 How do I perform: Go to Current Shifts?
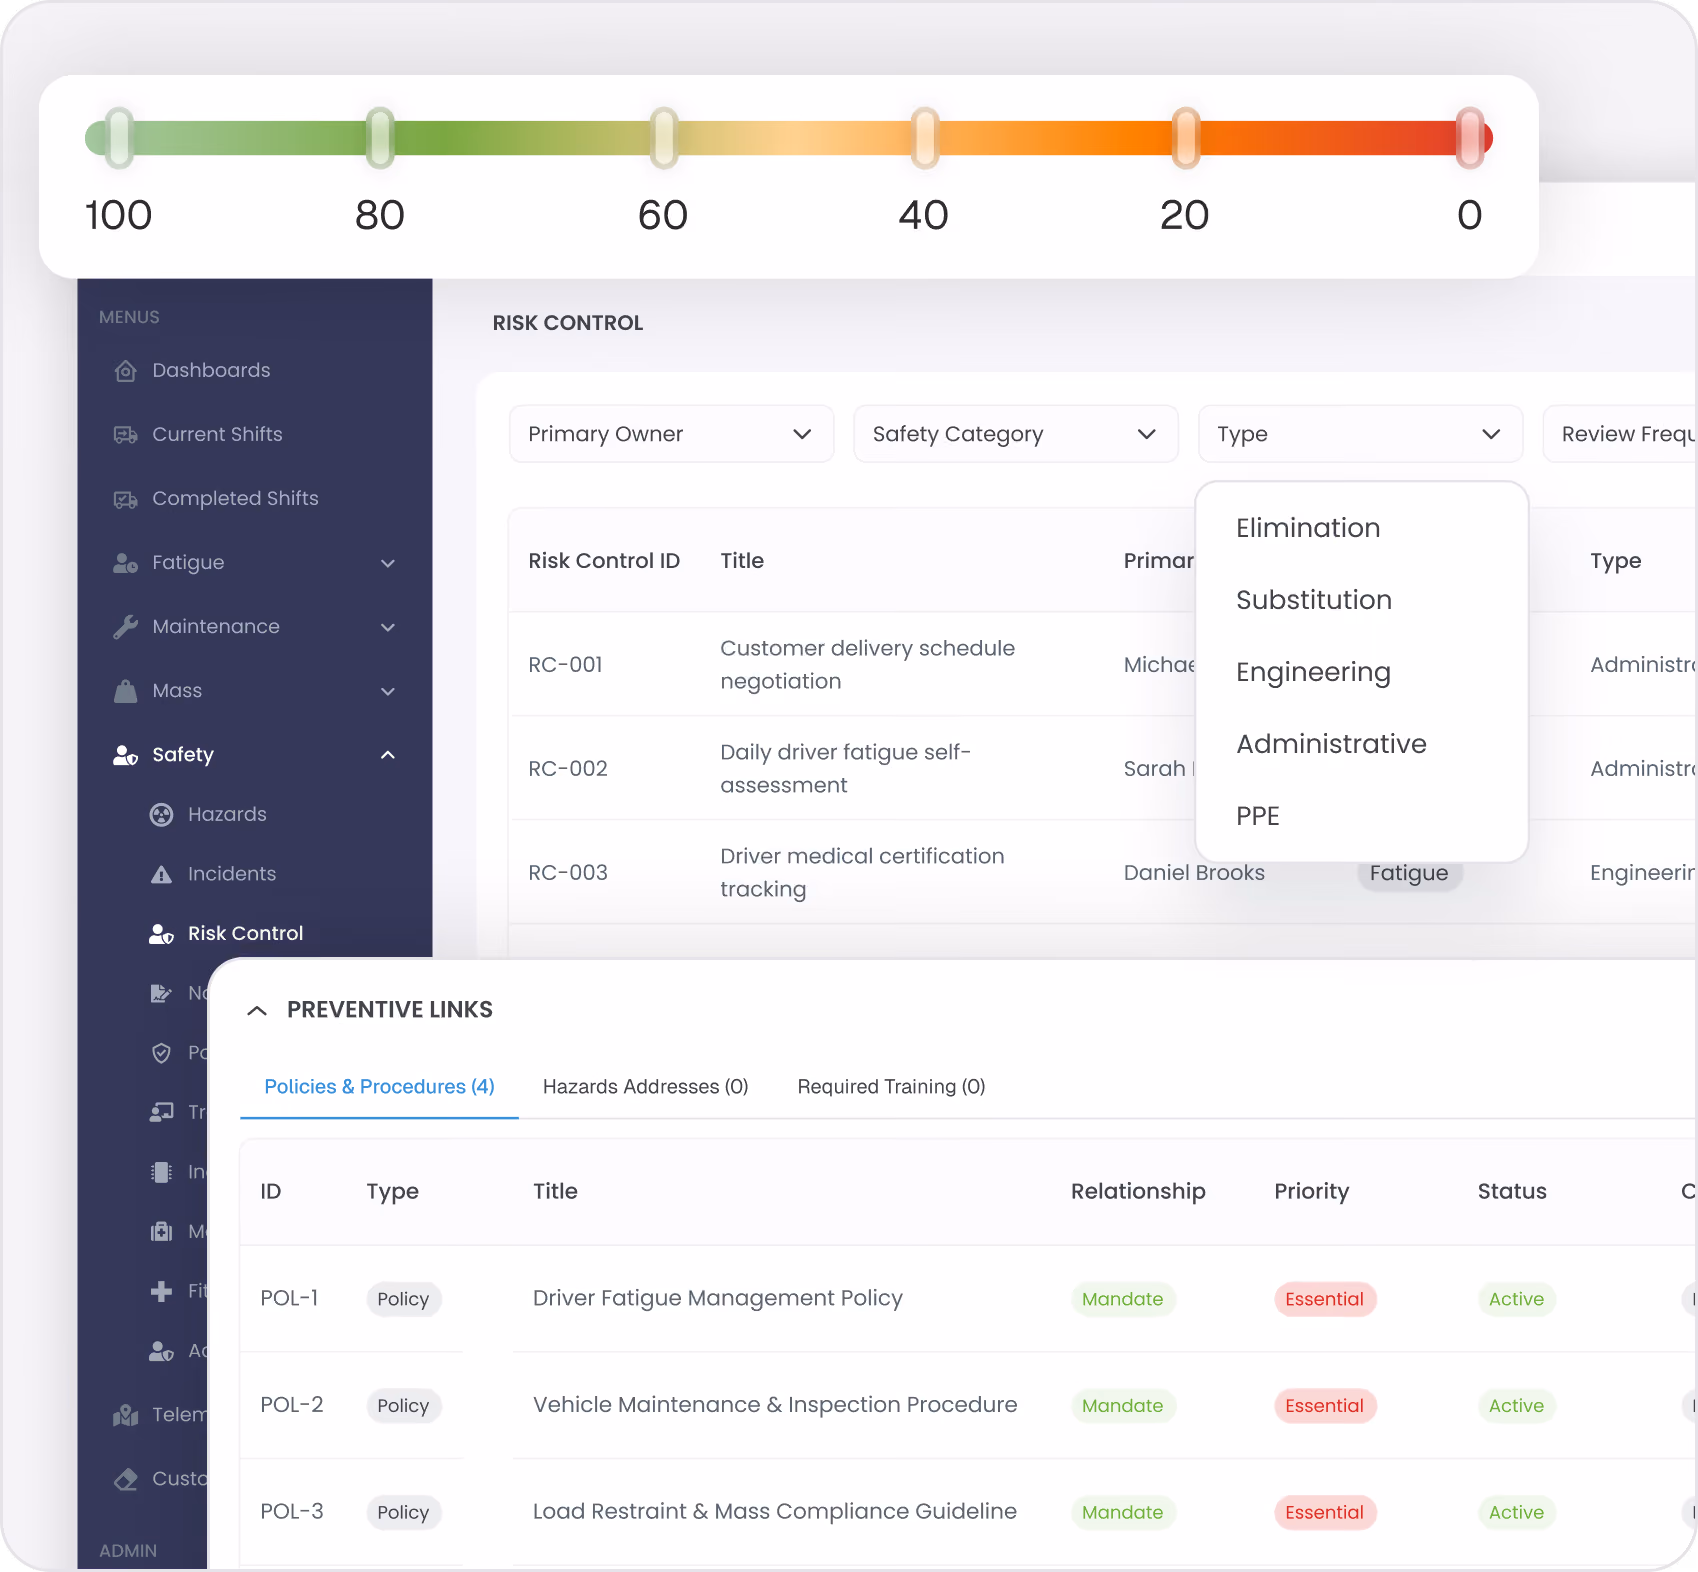[x=217, y=435]
